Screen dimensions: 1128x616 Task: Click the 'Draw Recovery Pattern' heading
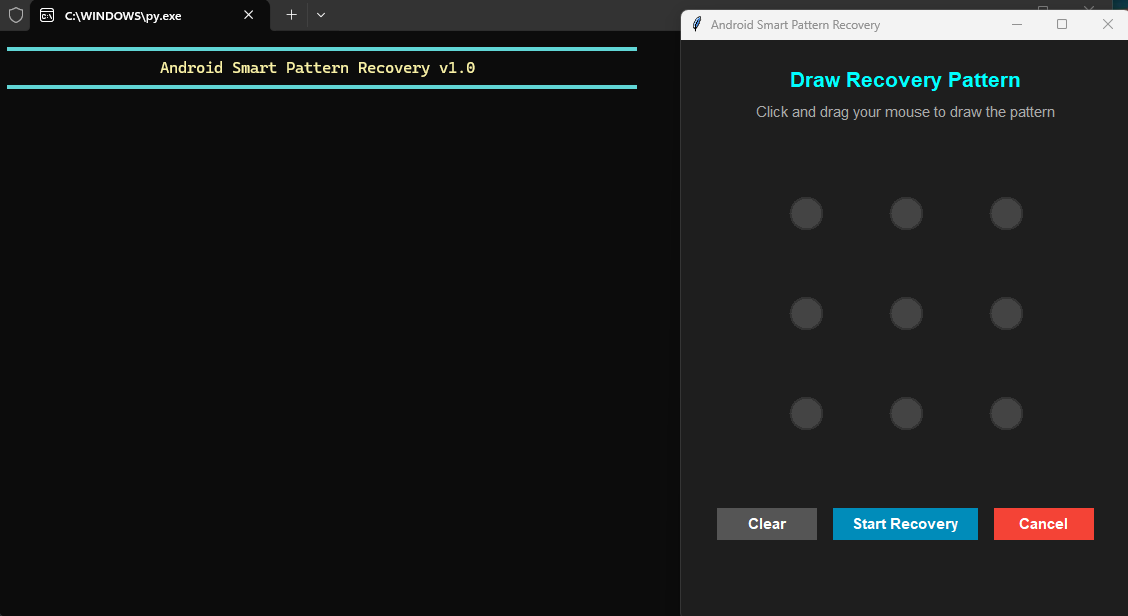(905, 80)
